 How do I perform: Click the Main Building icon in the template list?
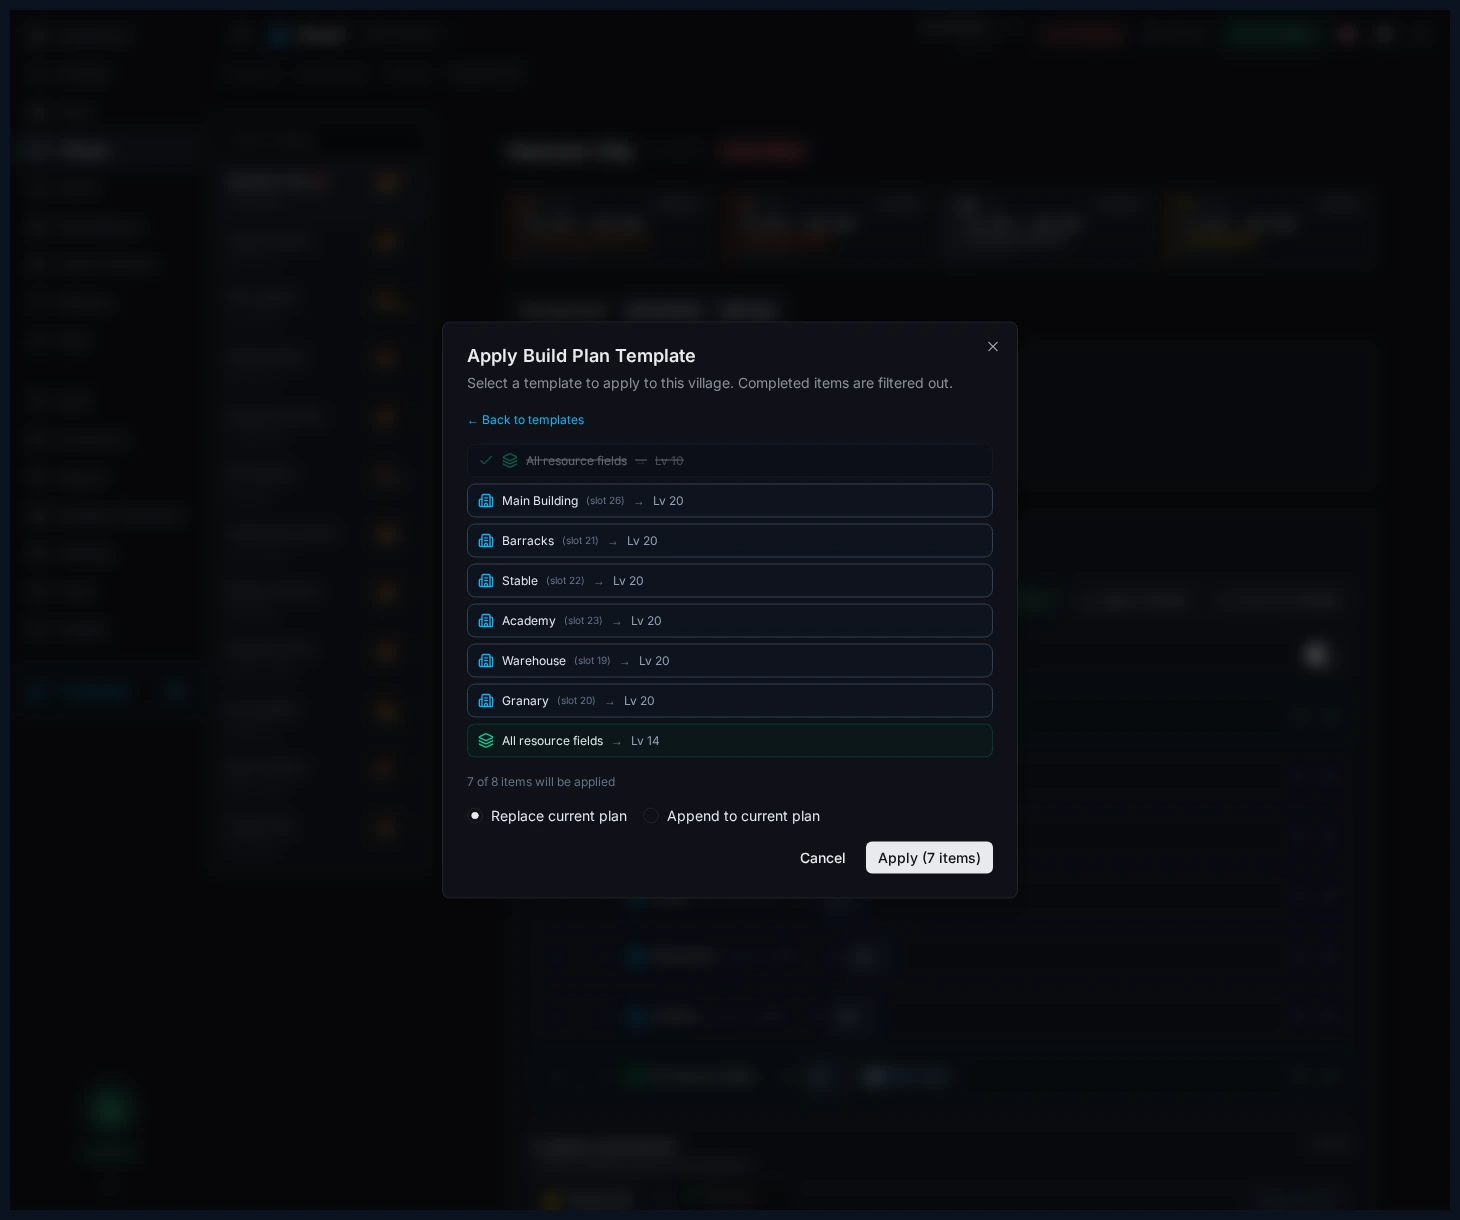[x=487, y=500]
